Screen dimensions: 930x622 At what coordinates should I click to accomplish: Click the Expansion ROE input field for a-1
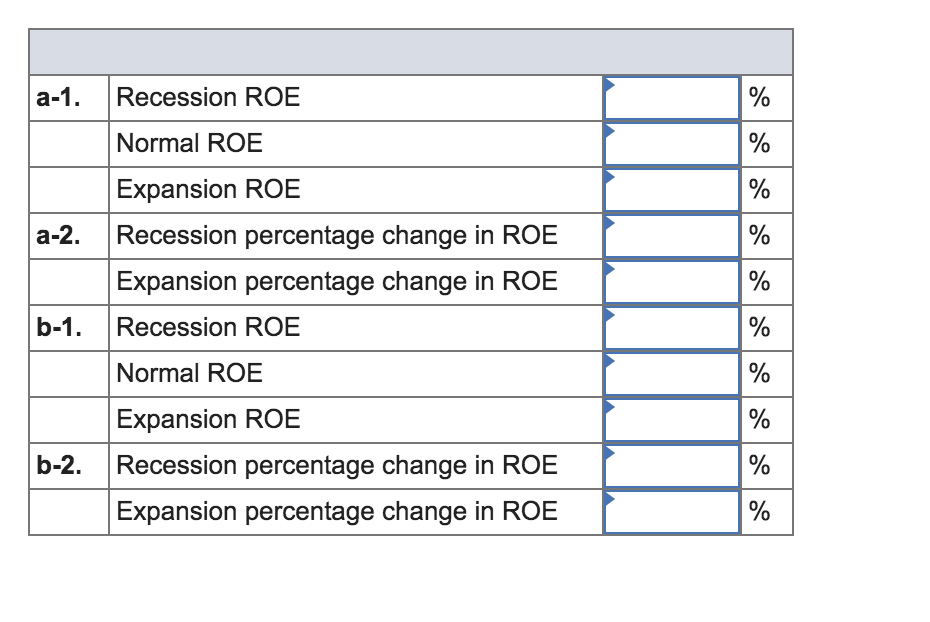[x=670, y=189]
